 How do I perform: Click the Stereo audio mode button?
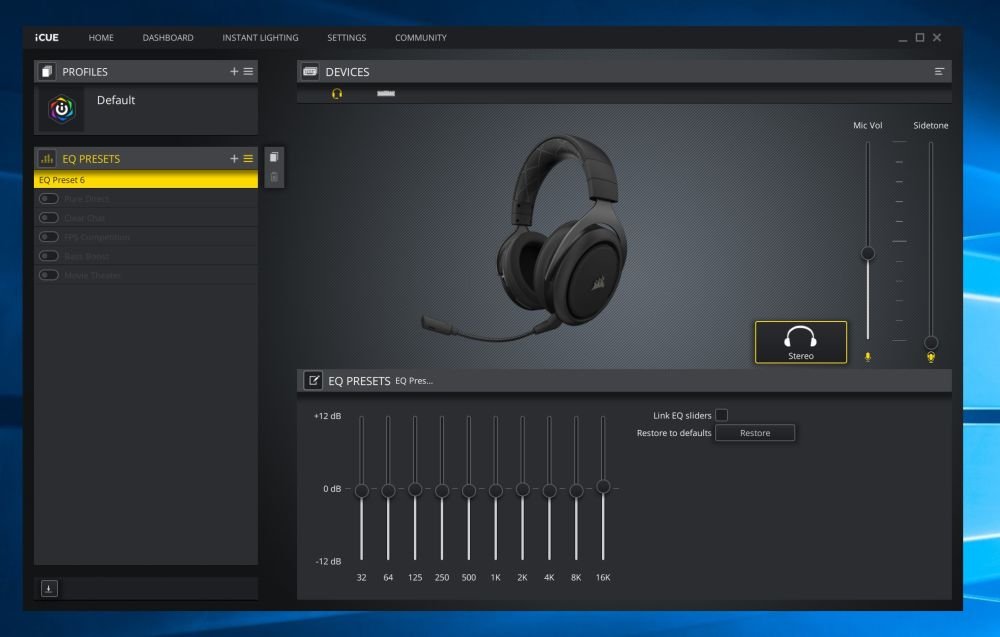point(800,342)
